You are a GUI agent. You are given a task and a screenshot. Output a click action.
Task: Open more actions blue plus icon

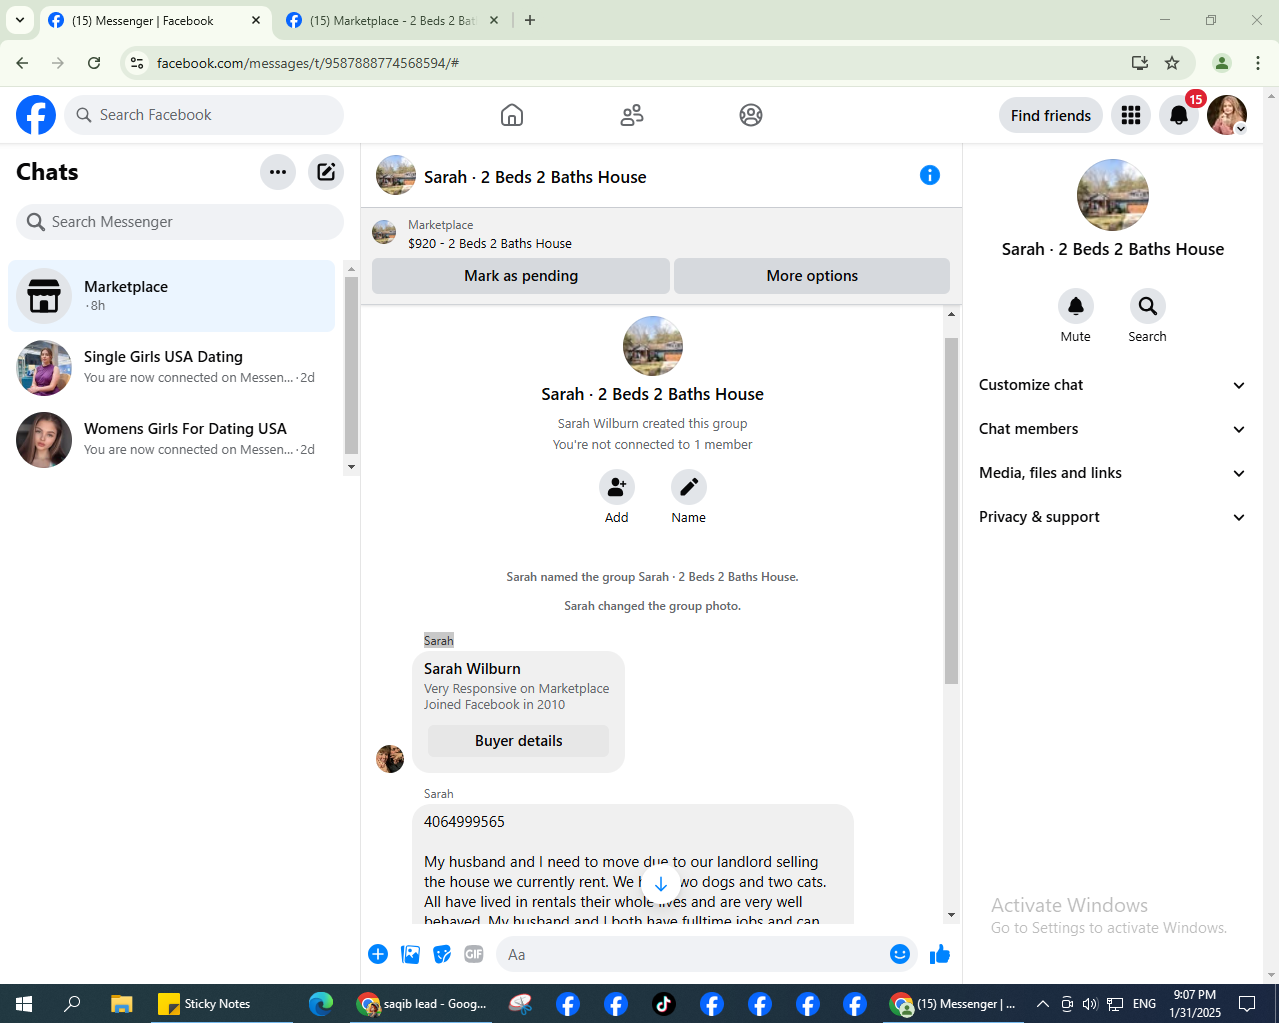pos(378,954)
